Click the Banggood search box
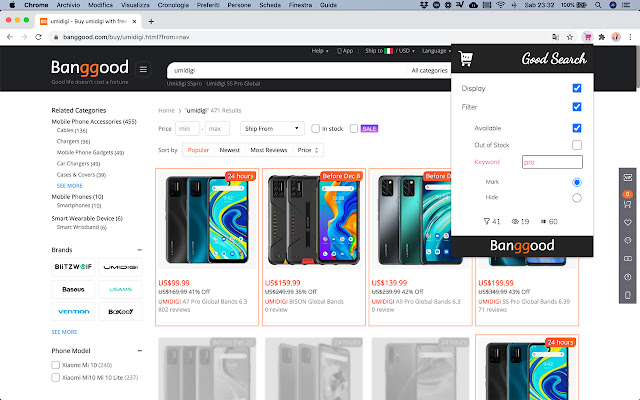This screenshot has height=400, width=640. click(286, 71)
